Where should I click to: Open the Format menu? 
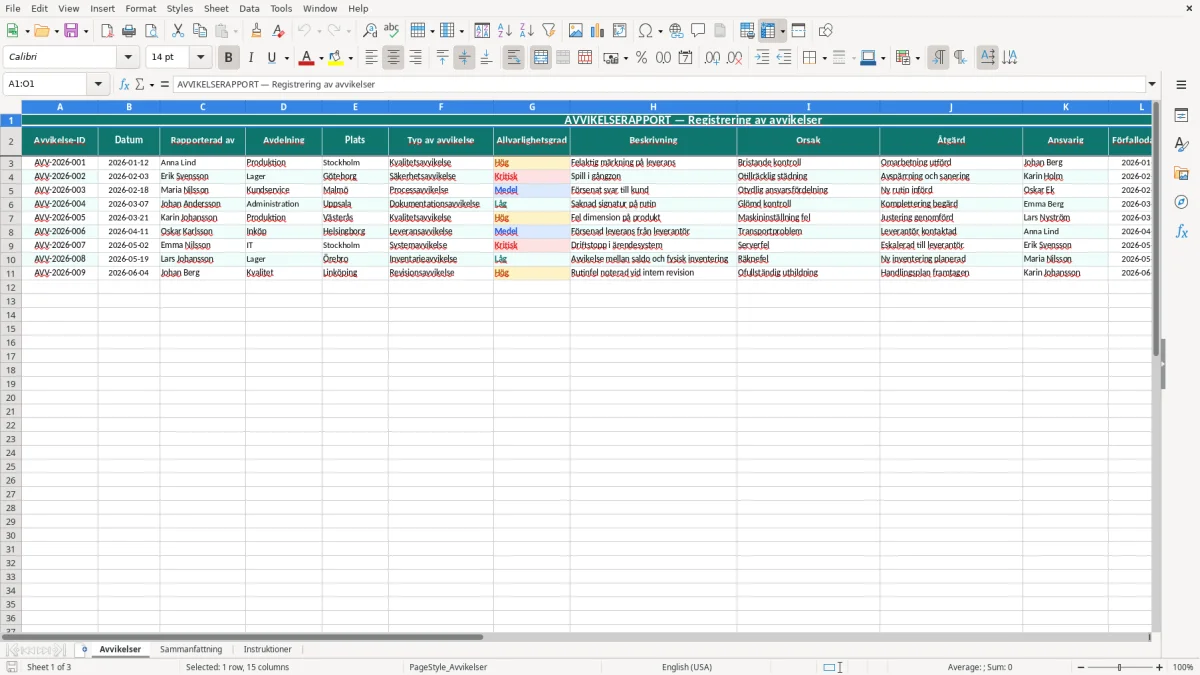(140, 8)
